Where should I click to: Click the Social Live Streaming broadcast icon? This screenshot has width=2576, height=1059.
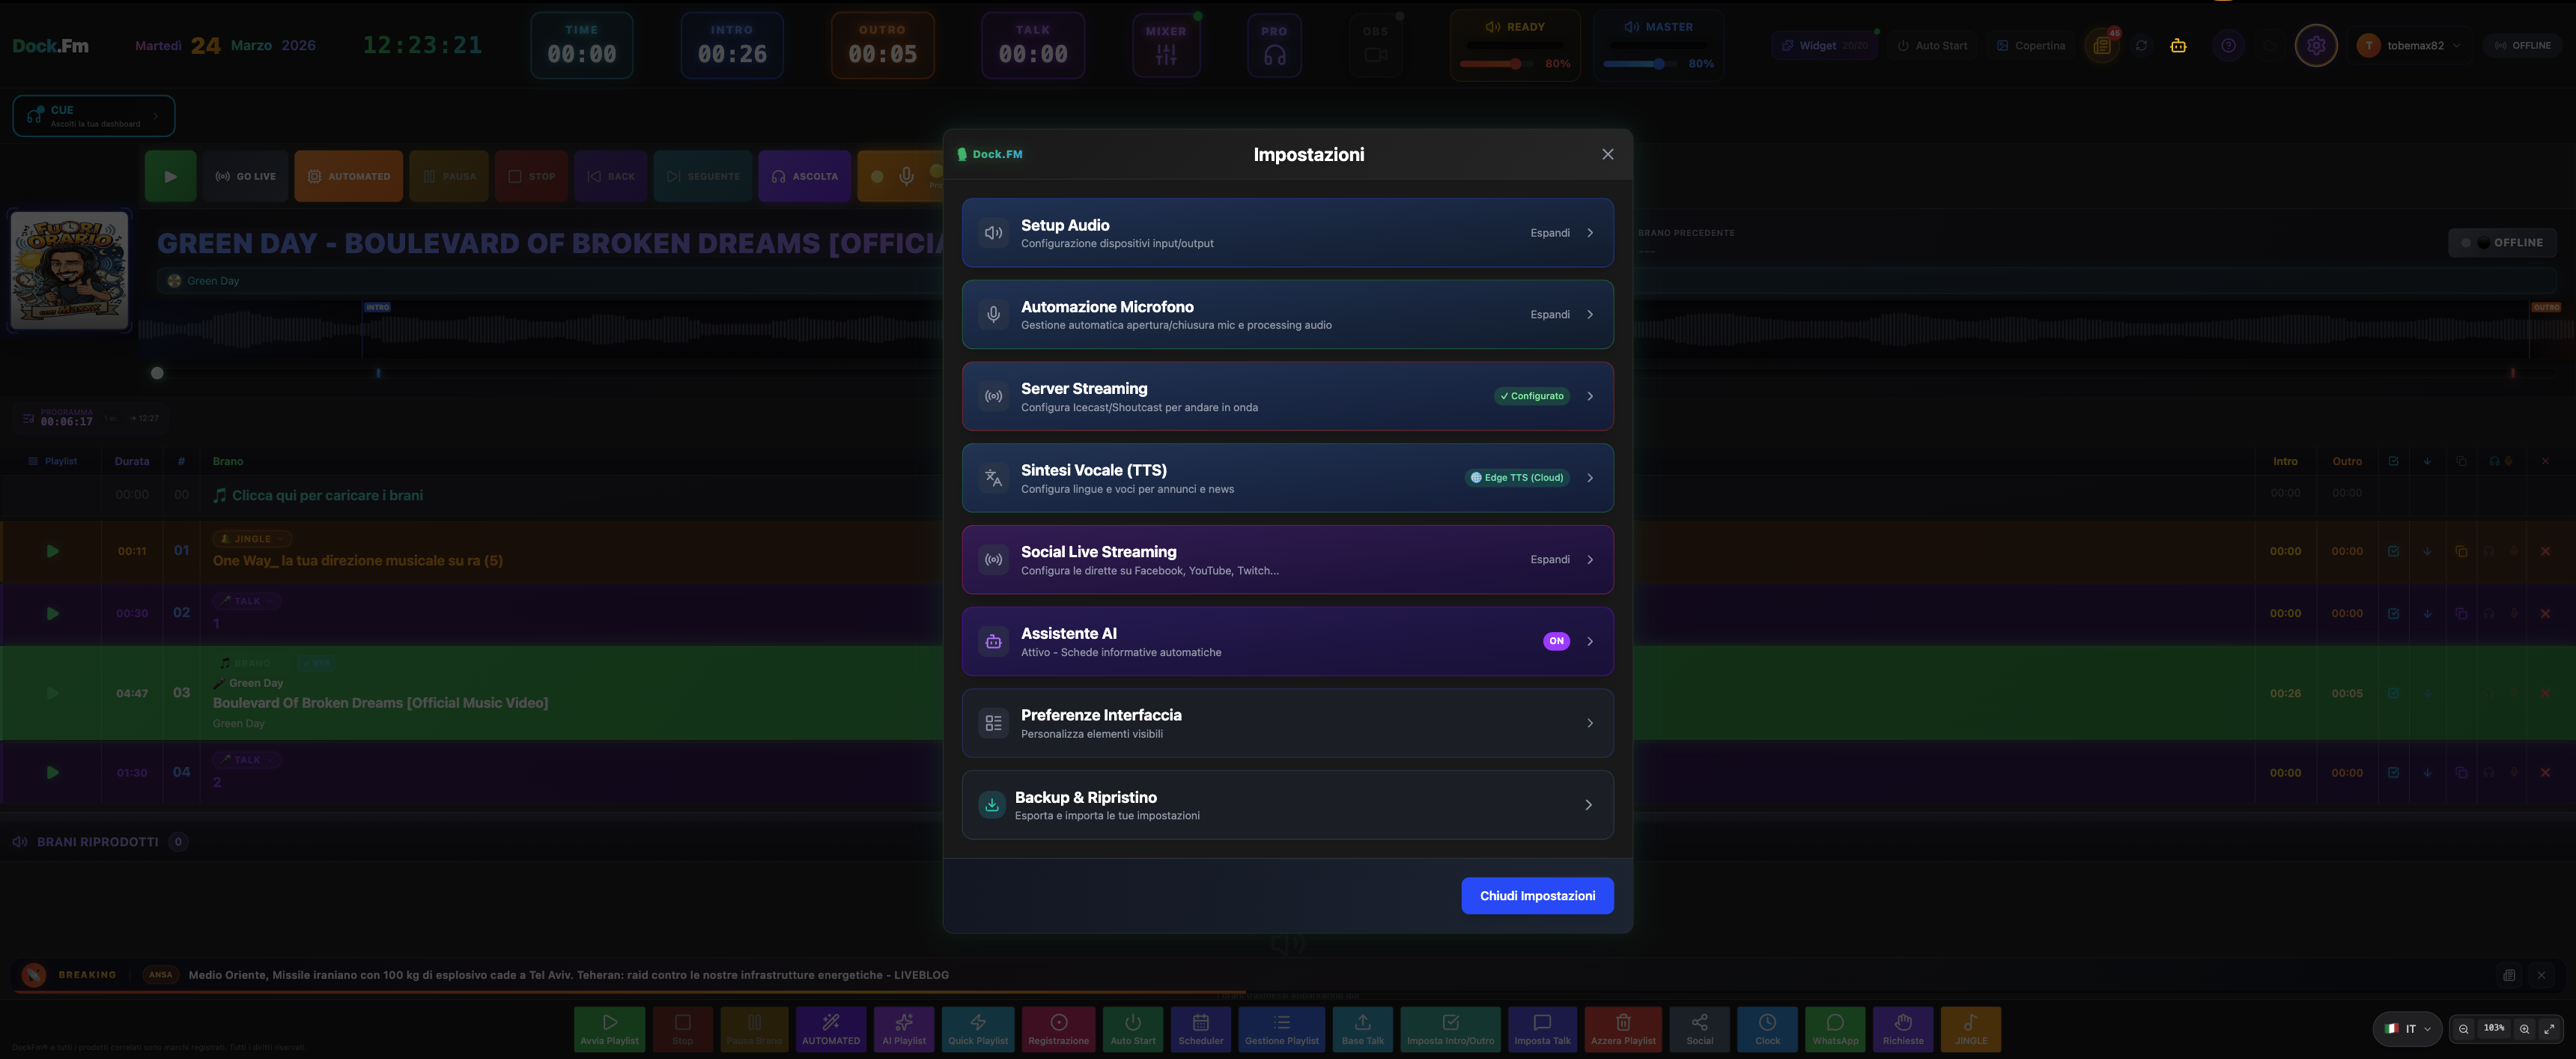click(x=993, y=560)
